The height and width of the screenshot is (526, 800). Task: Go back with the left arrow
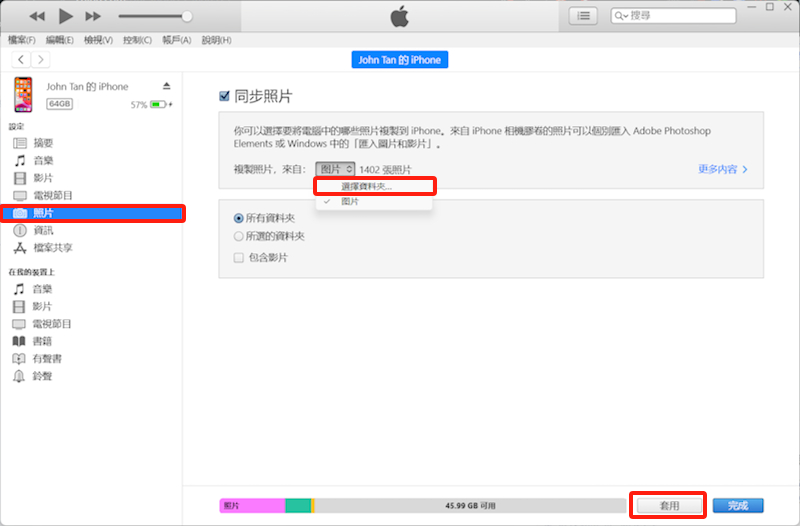[21, 60]
